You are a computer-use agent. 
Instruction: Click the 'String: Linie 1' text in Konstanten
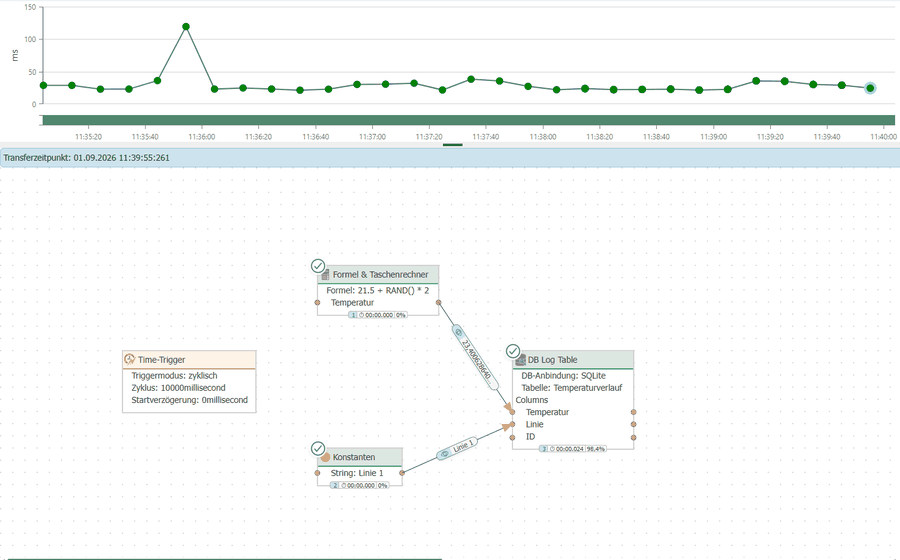(x=356, y=473)
